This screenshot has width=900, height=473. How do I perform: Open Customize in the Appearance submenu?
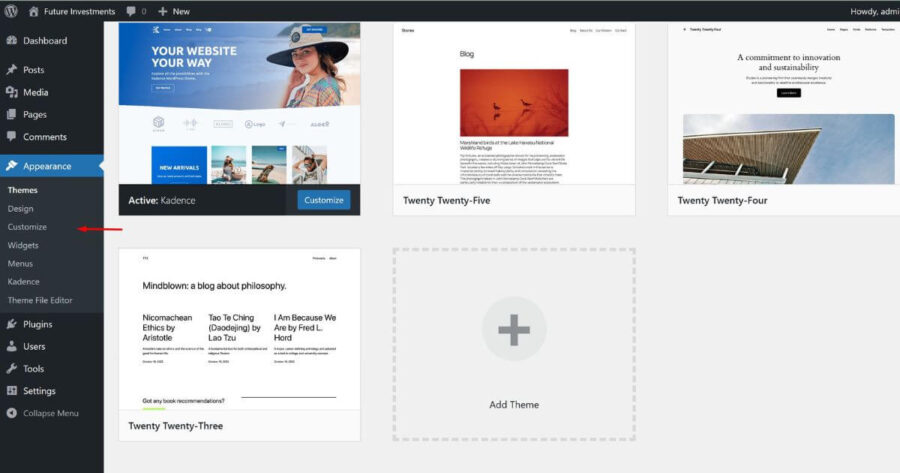(27, 227)
